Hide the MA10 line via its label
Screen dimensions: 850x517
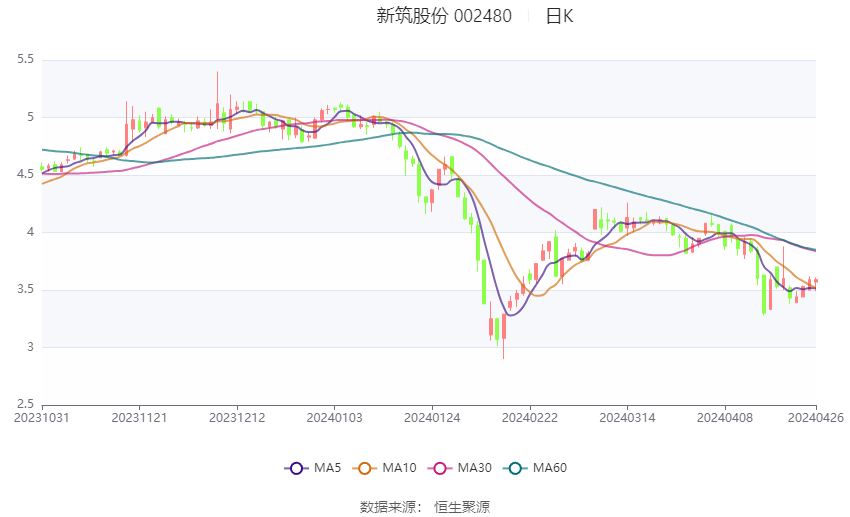[400, 468]
